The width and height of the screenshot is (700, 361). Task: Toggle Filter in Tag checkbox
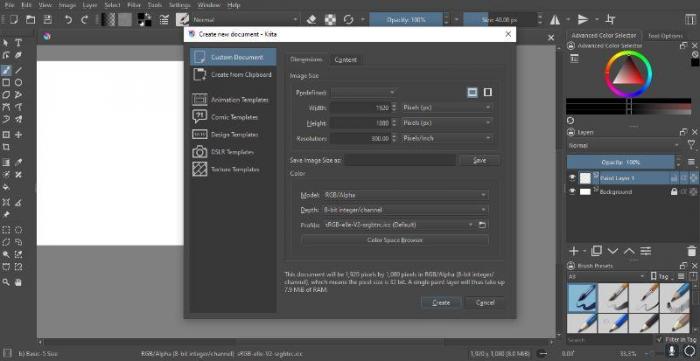tap(659, 339)
